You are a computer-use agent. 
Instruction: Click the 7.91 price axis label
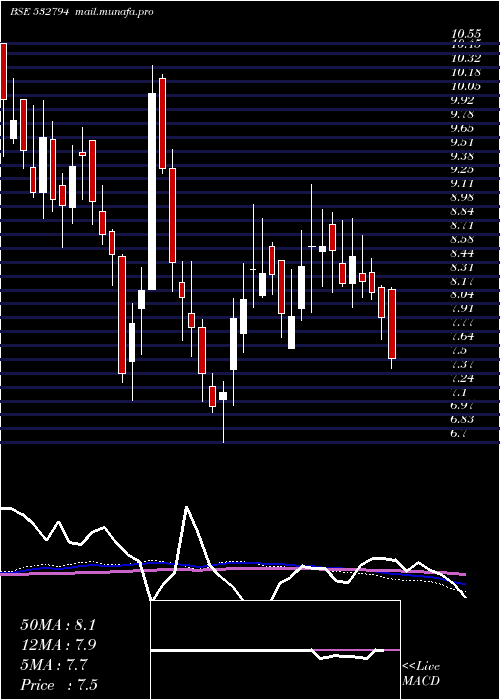[x=464, y=308]
